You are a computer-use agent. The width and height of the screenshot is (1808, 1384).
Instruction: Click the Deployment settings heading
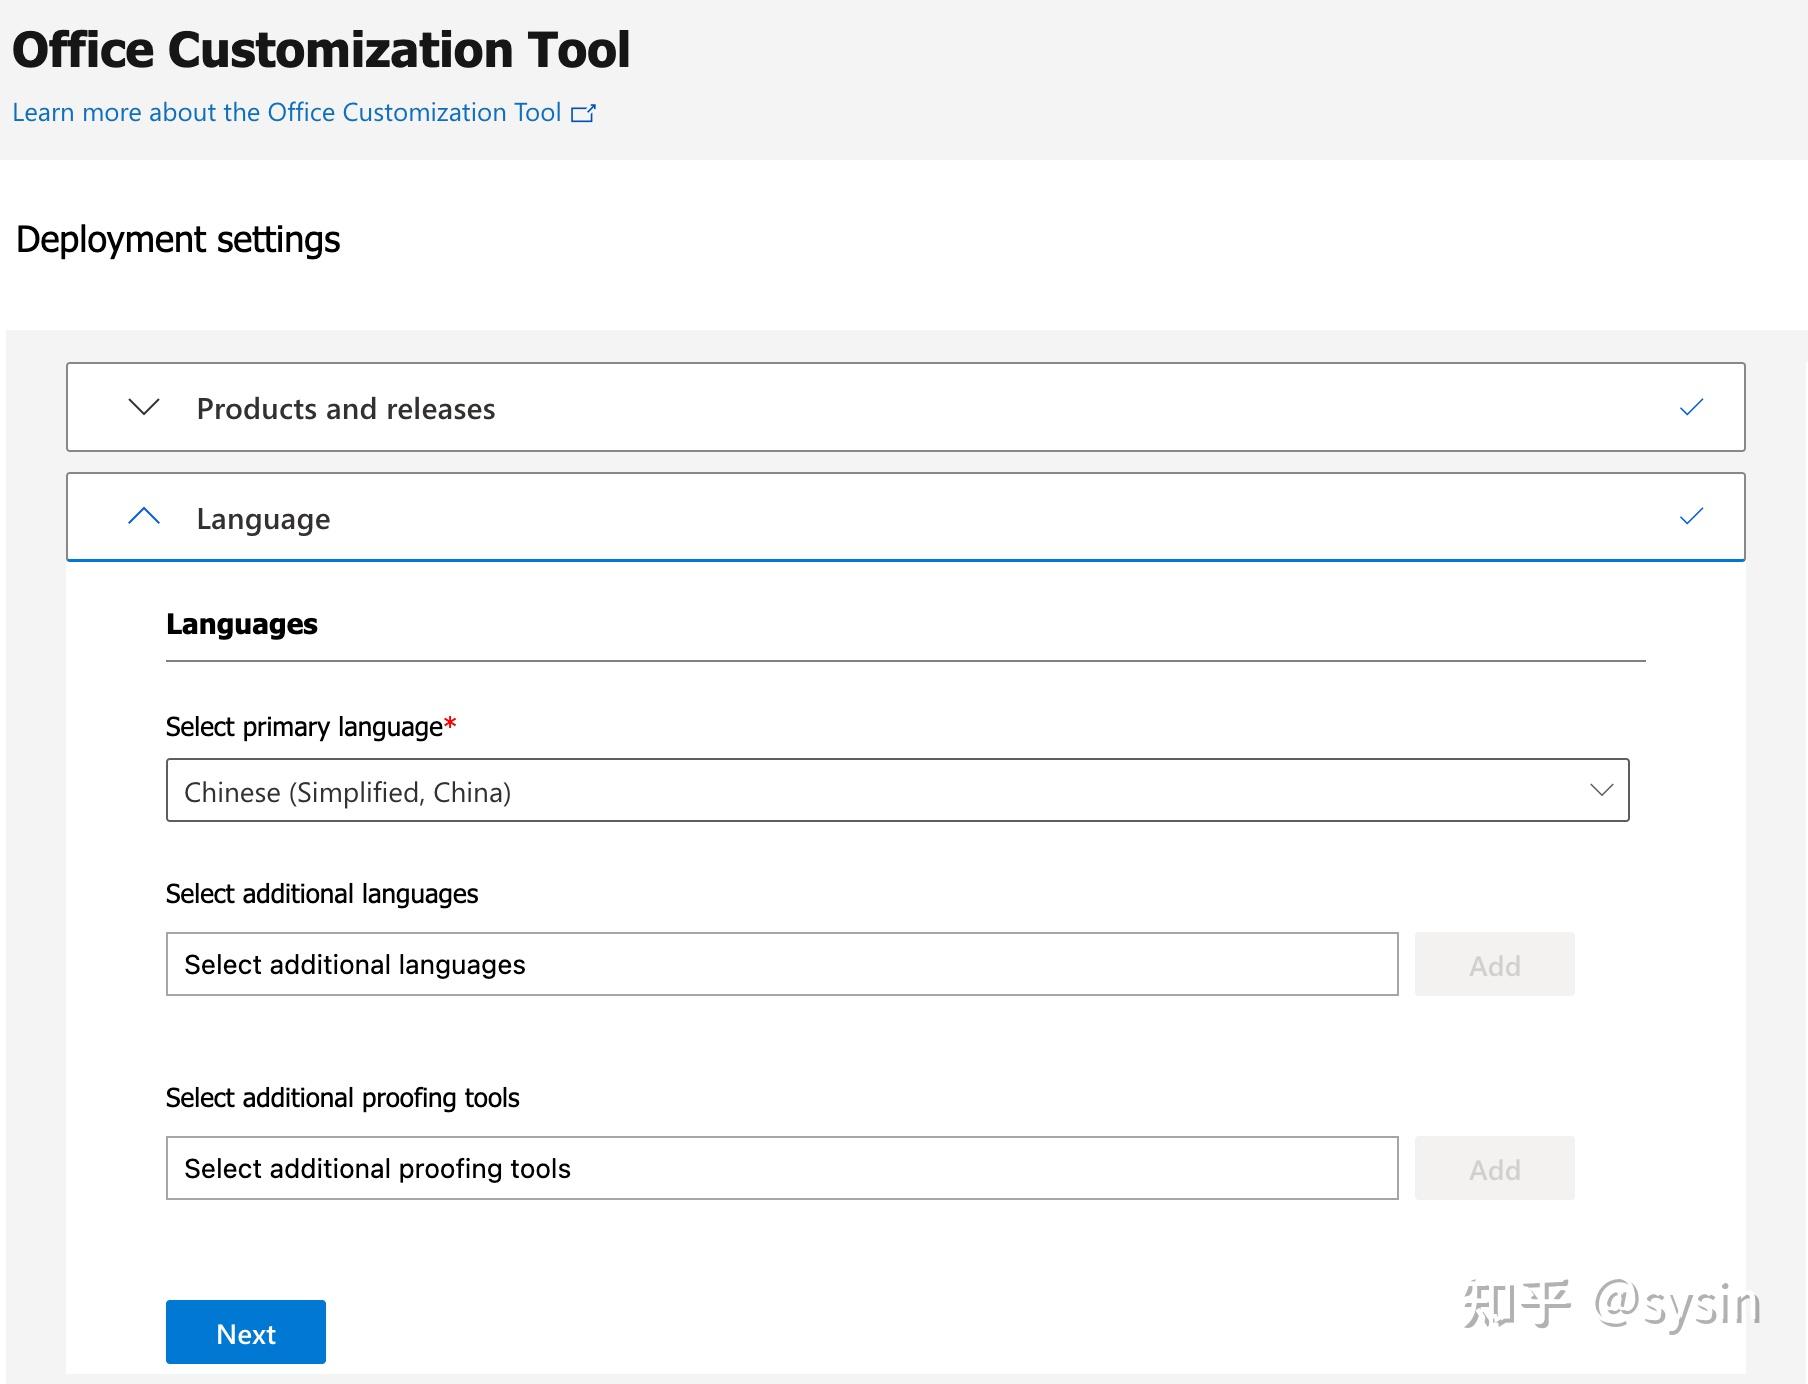click(x=178, y=240)
